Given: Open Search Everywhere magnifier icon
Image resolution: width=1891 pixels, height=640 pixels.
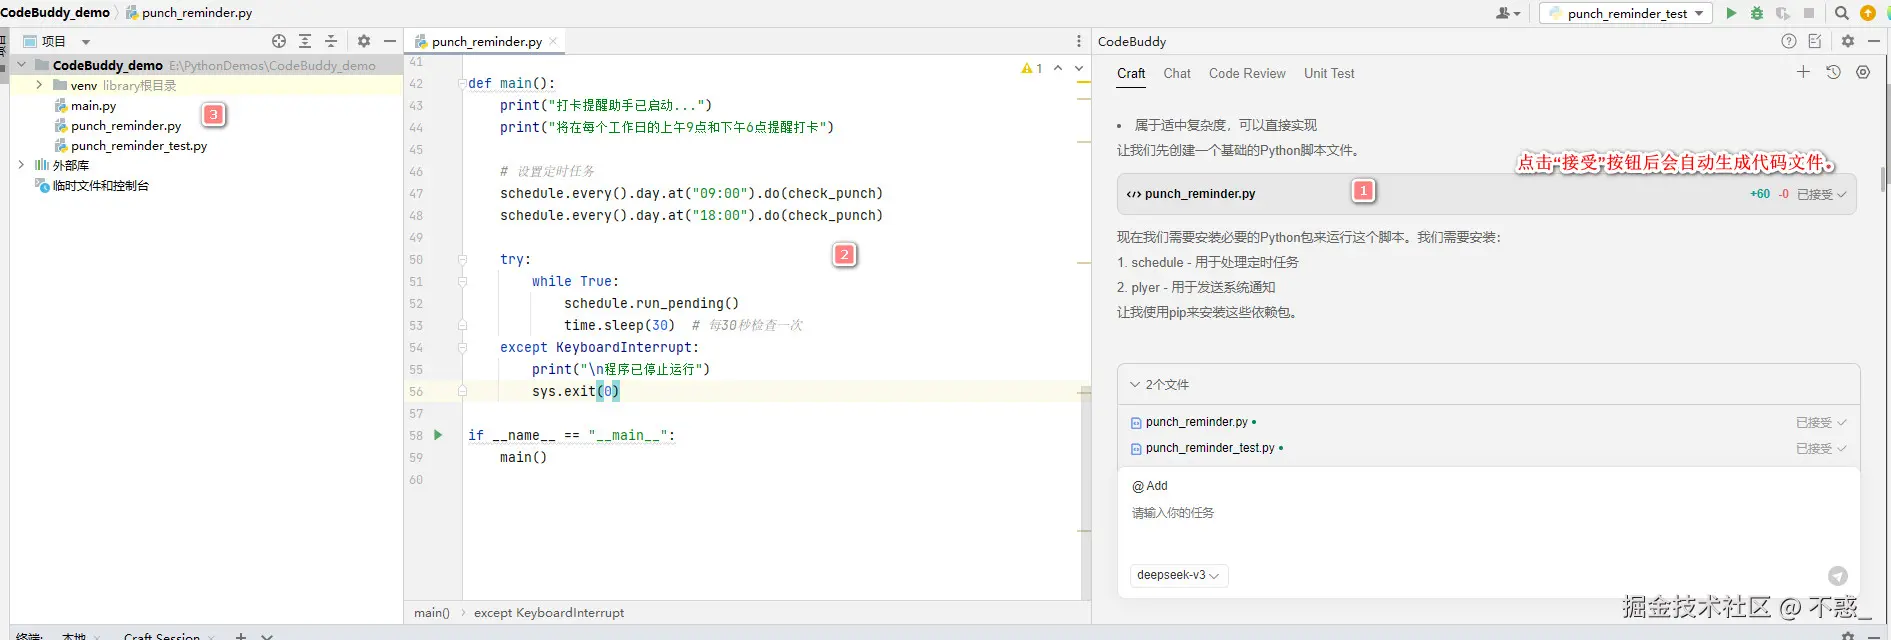Looking at the screenshot, I should point(1841,13).
